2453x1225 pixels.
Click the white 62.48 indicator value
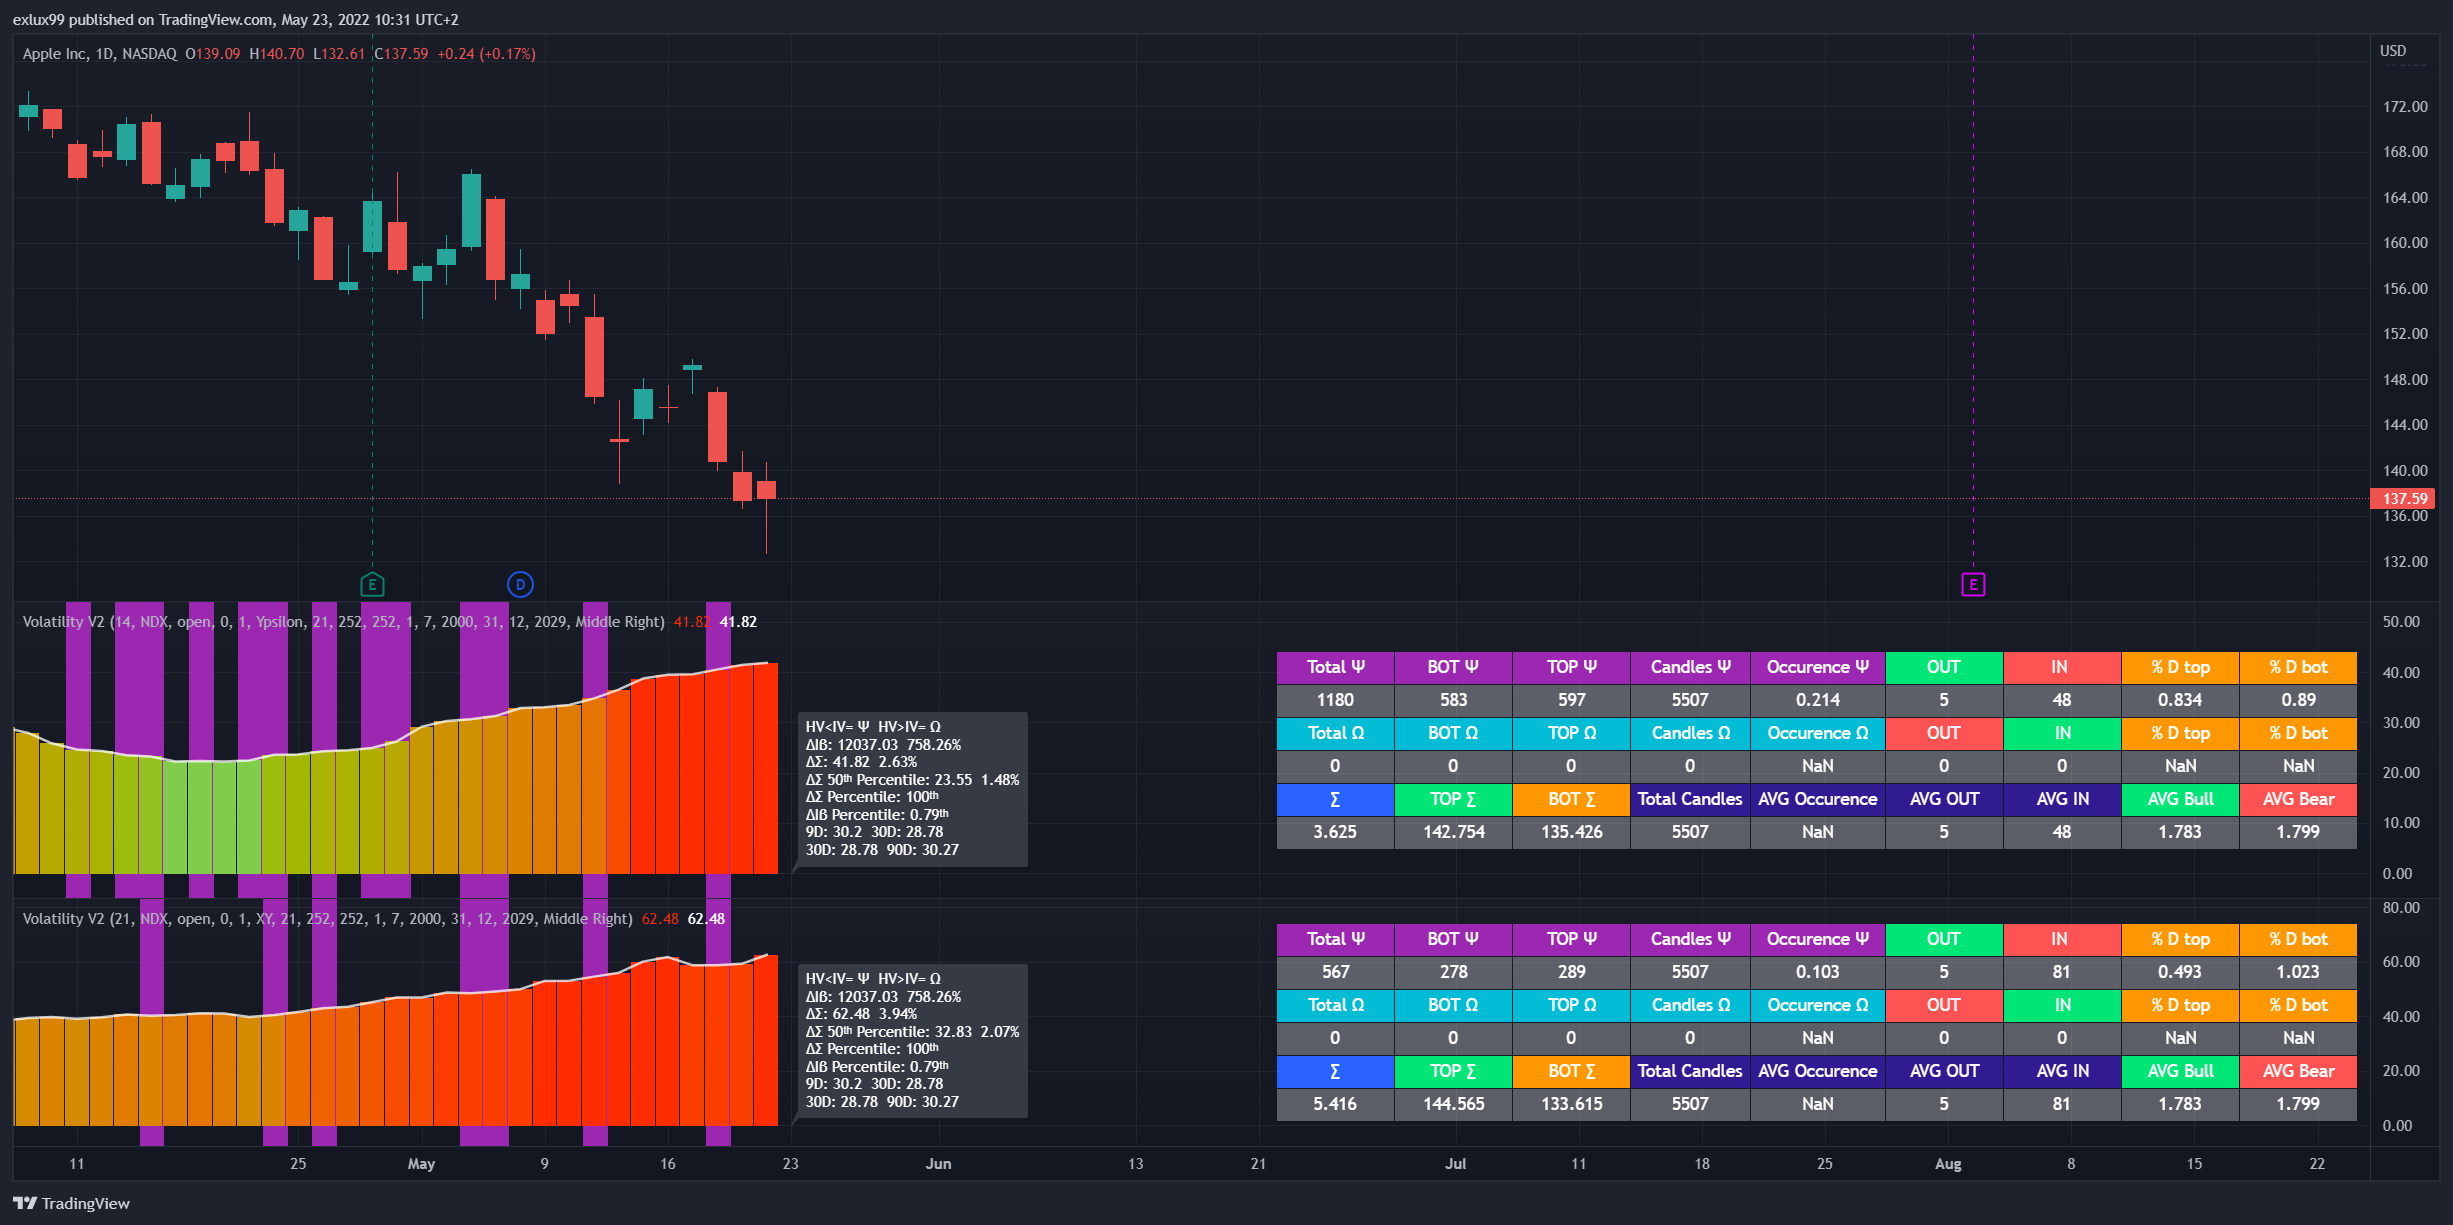pyautogui.click(x=706, y=919)
